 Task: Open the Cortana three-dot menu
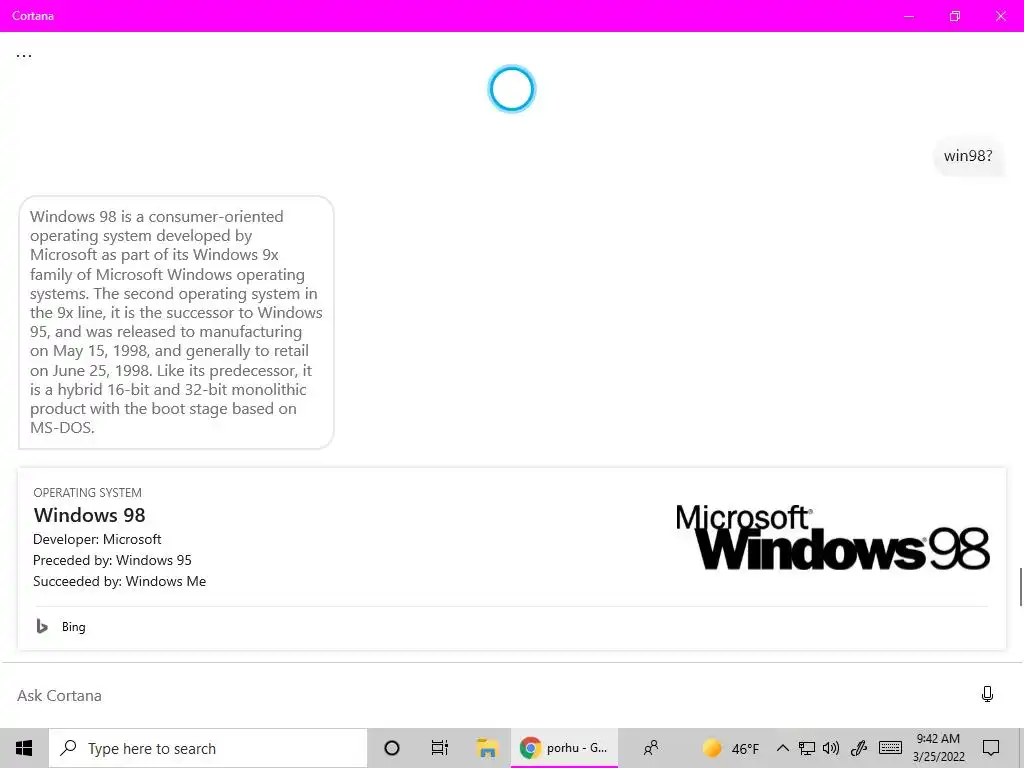pos(24,56)
